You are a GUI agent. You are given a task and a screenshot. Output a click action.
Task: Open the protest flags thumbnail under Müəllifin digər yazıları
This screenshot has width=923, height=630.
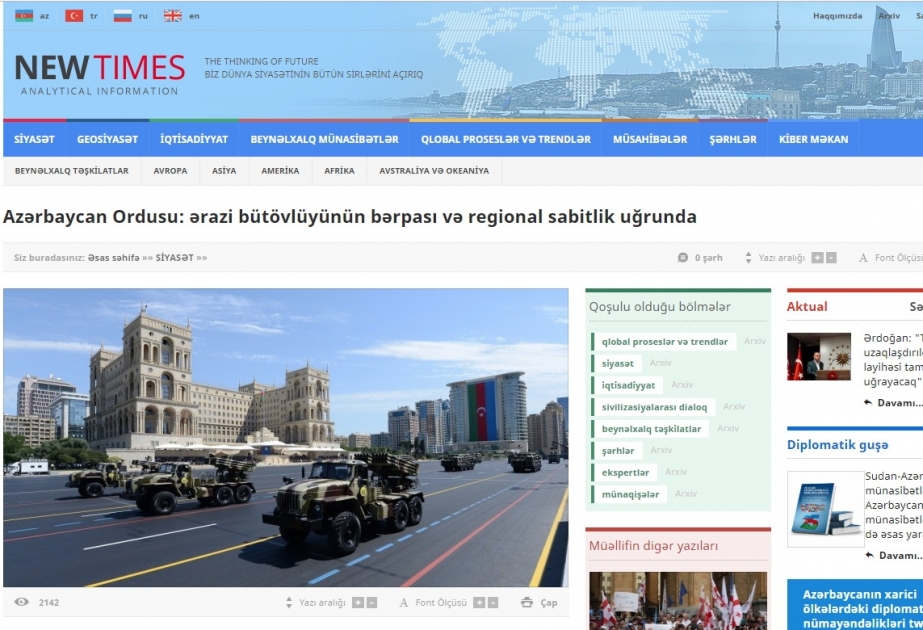[x=678, y=601]
